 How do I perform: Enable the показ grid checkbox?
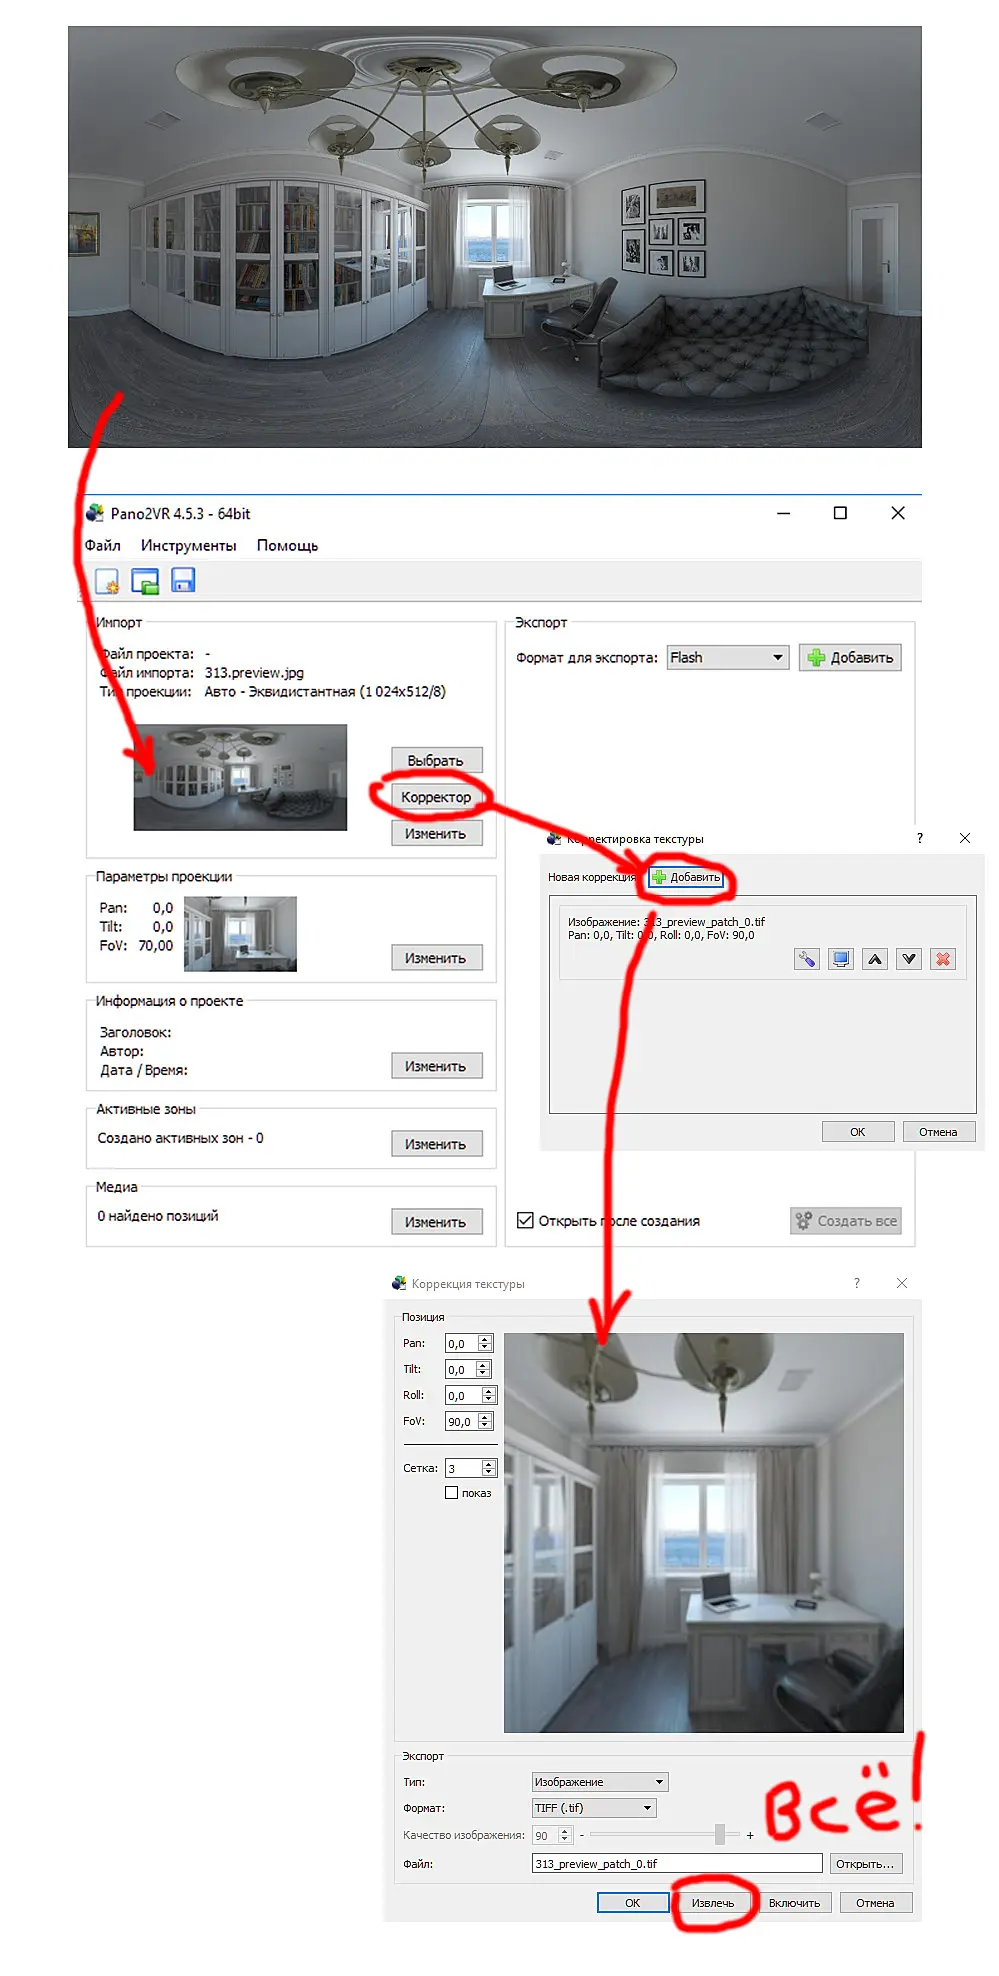click(451, 1493)
